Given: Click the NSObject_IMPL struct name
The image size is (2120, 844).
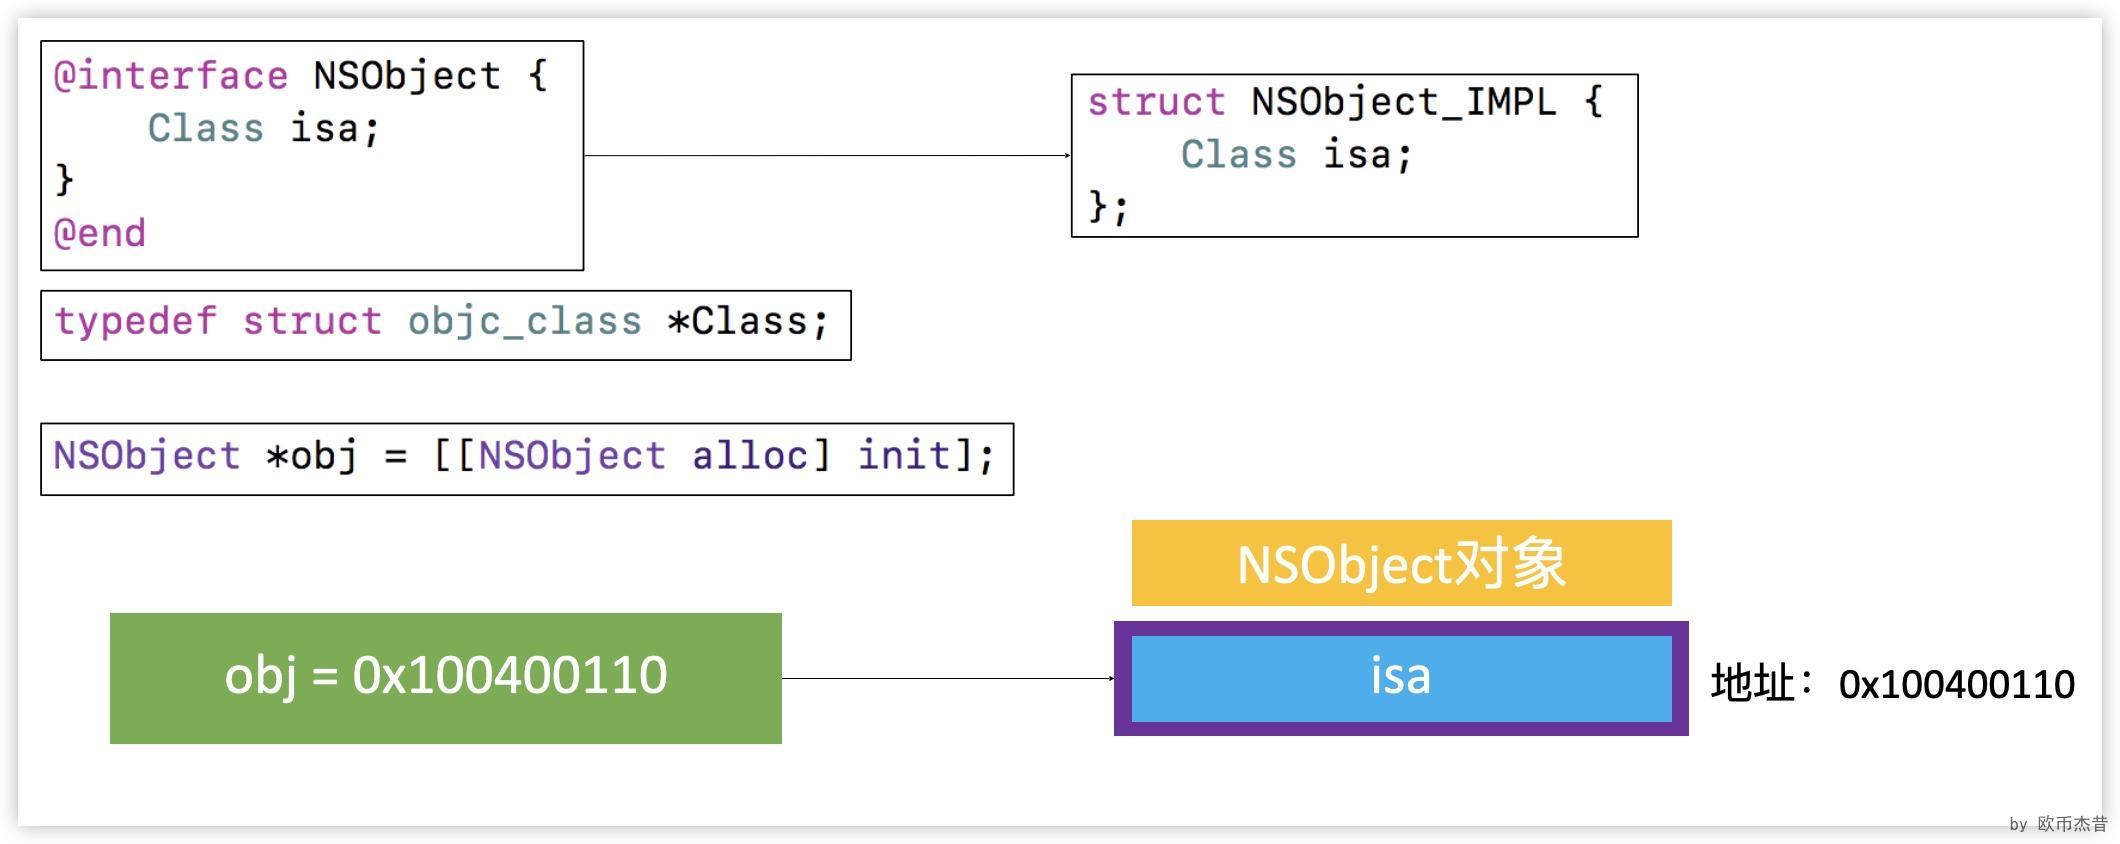Looking at the screenshot, I should tap(1403, 102).
